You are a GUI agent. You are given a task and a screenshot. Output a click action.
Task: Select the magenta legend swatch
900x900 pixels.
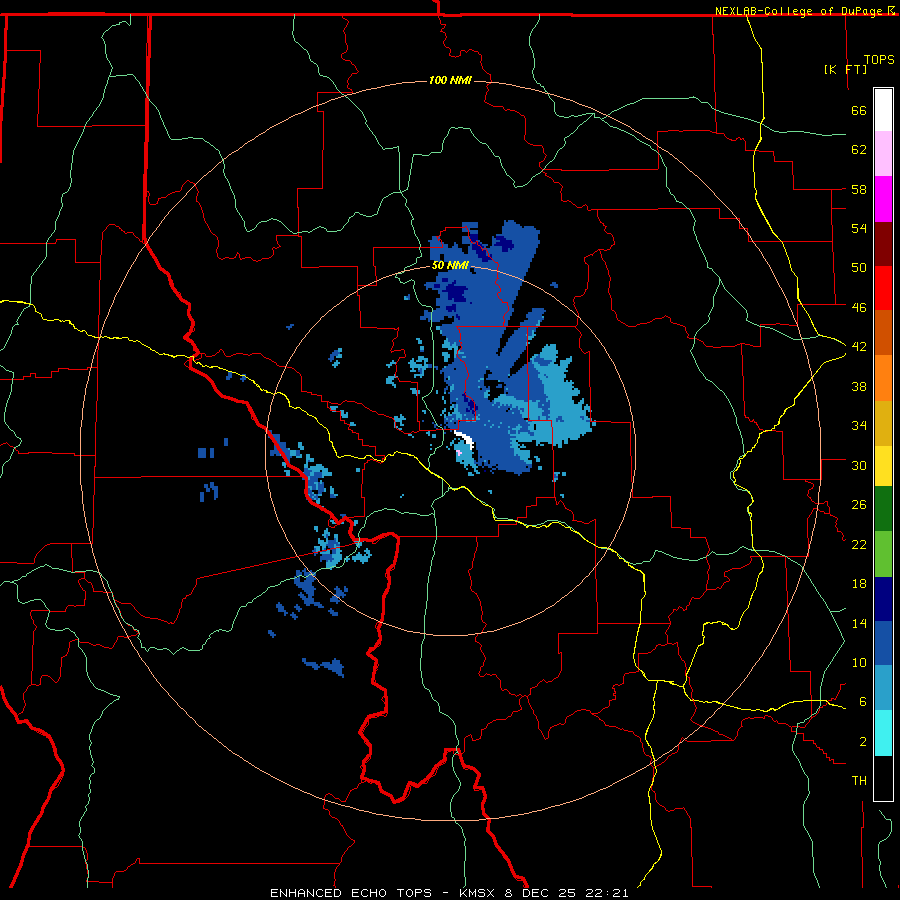[883, 199]
